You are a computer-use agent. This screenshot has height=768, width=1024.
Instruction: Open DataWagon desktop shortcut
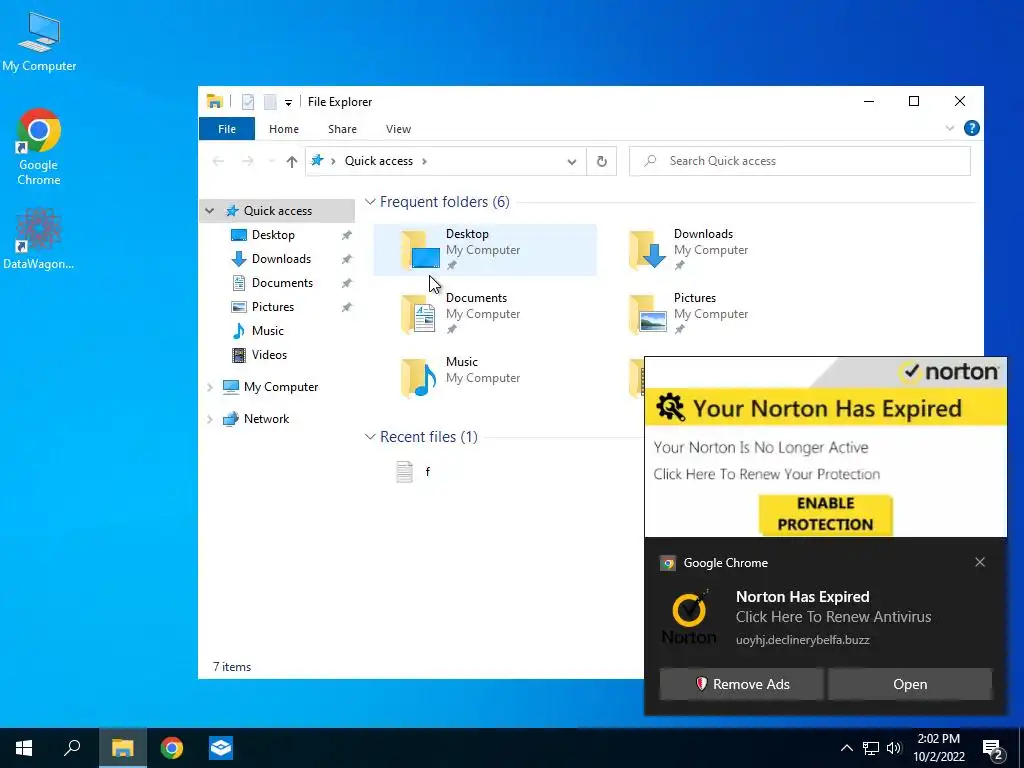coord(39,239)
